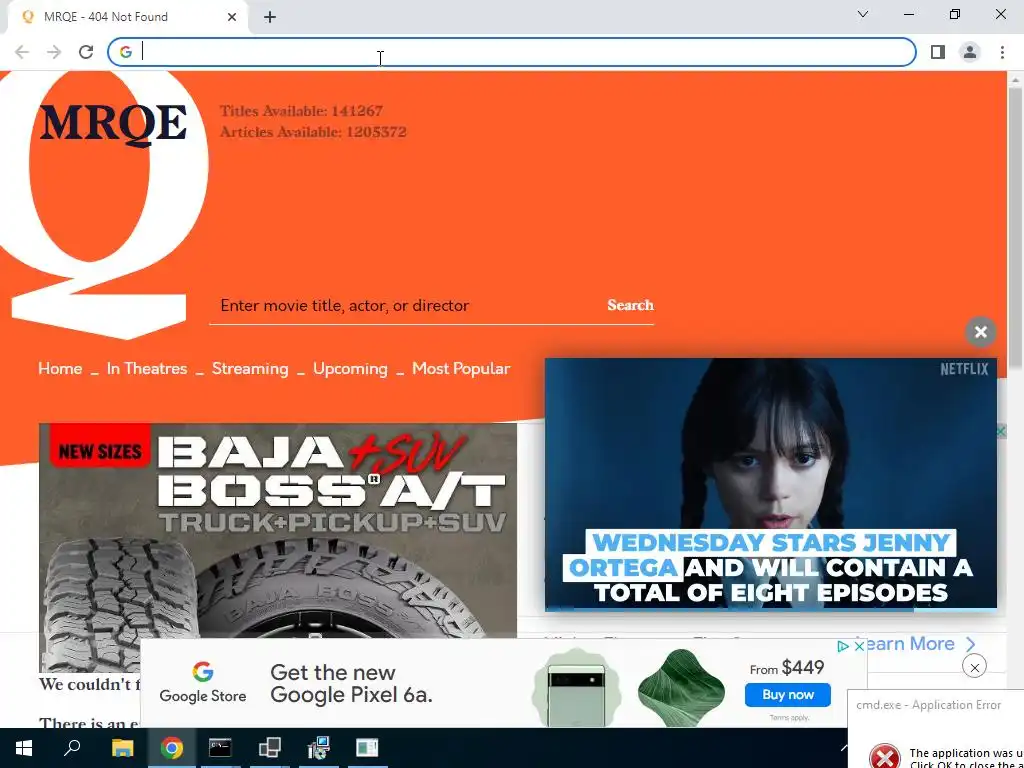Reload the current page
This screenshot has height=768, width=1024.
click(86, 52)
